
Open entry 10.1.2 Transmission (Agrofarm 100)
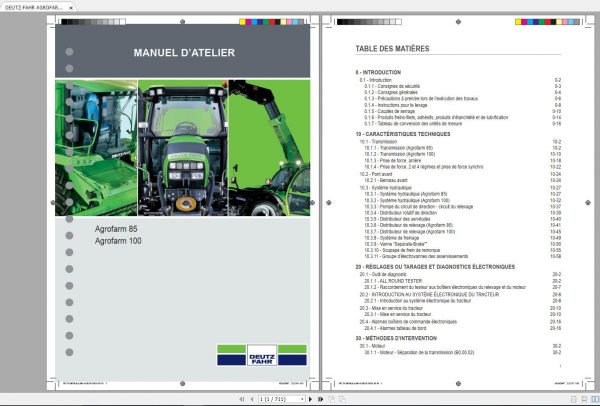pos(399,154)
